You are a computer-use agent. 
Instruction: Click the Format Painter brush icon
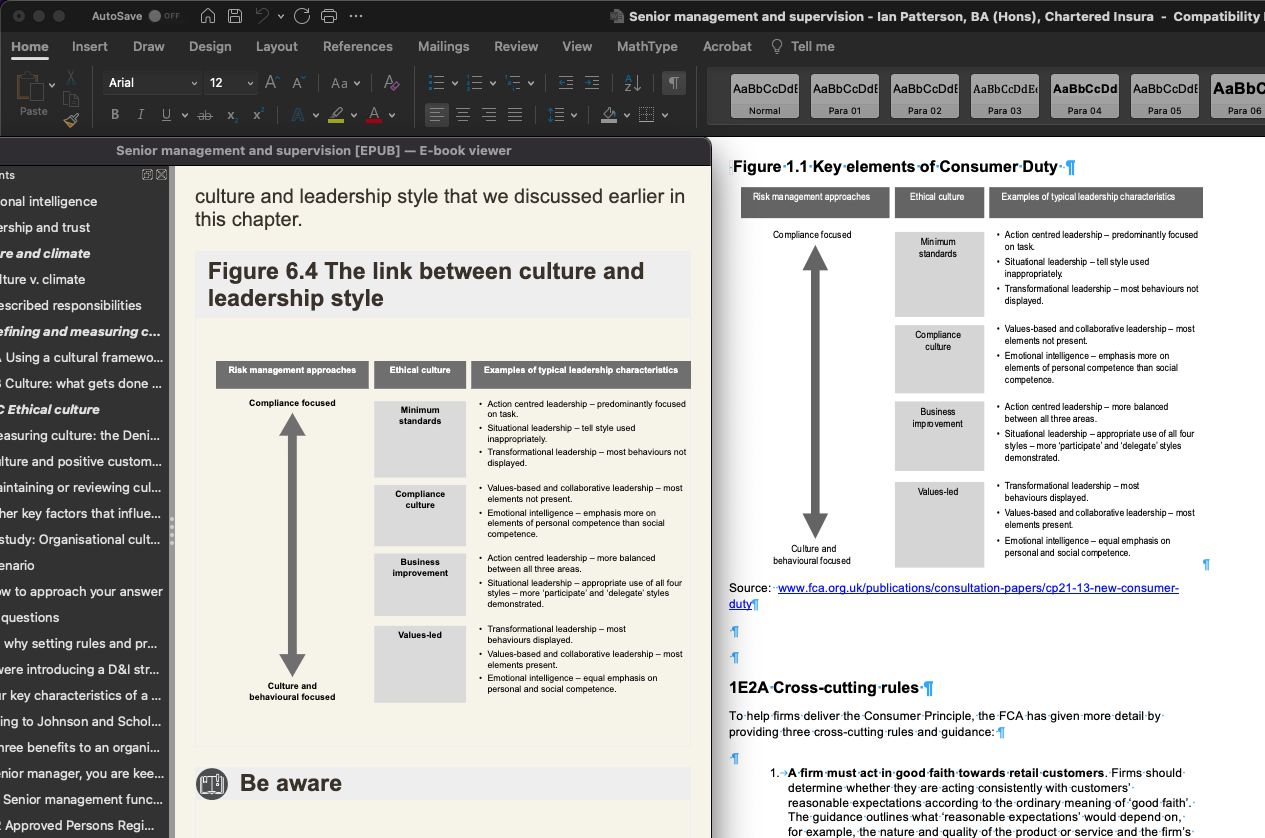point(71,120)
